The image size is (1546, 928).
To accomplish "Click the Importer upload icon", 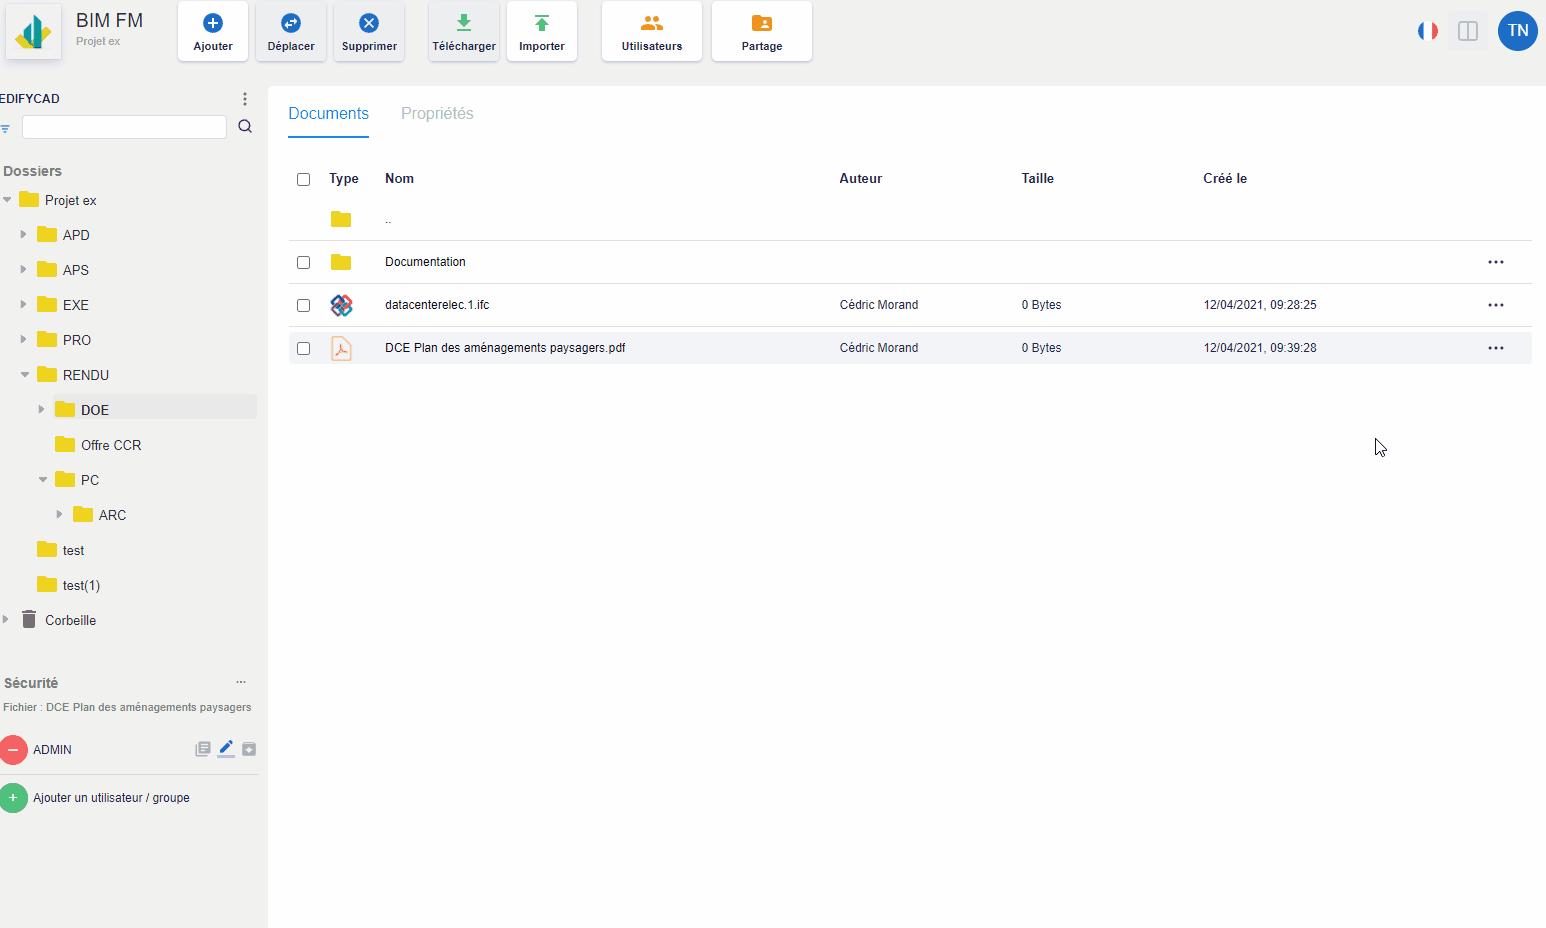I will [542, 23].
